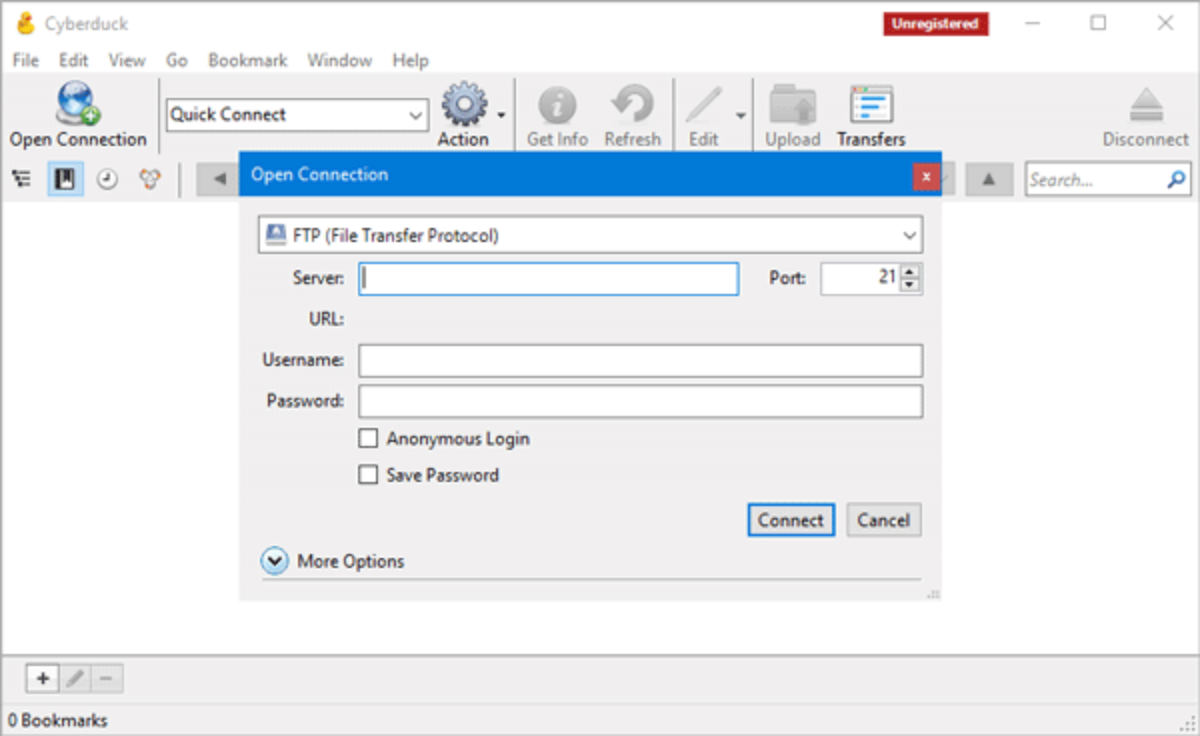Show the Bookmarks view icon
This screenshot has width=1200, height=736.
(x=65, y=179)
